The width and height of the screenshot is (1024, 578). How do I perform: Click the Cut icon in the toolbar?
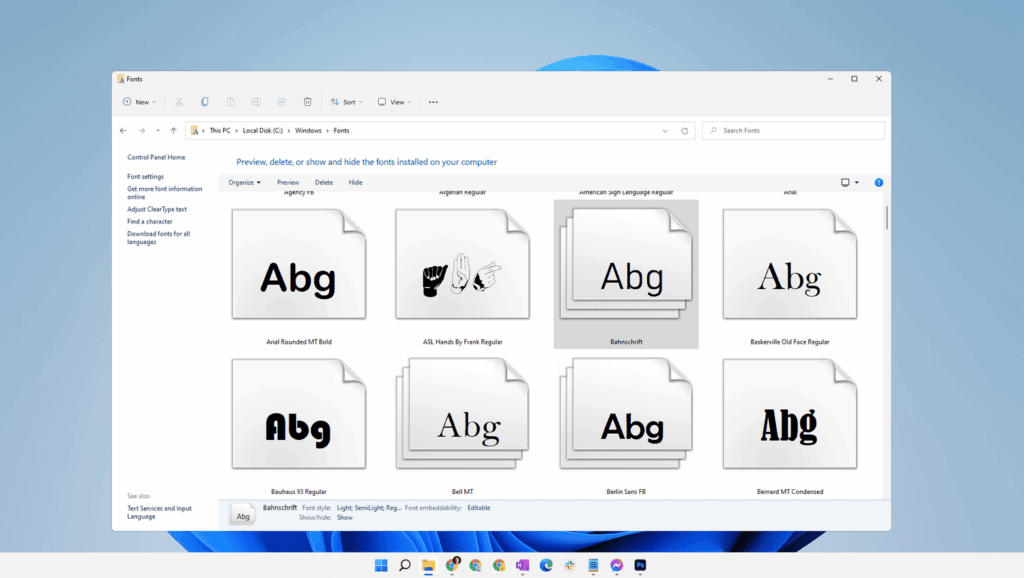point(178,101)
